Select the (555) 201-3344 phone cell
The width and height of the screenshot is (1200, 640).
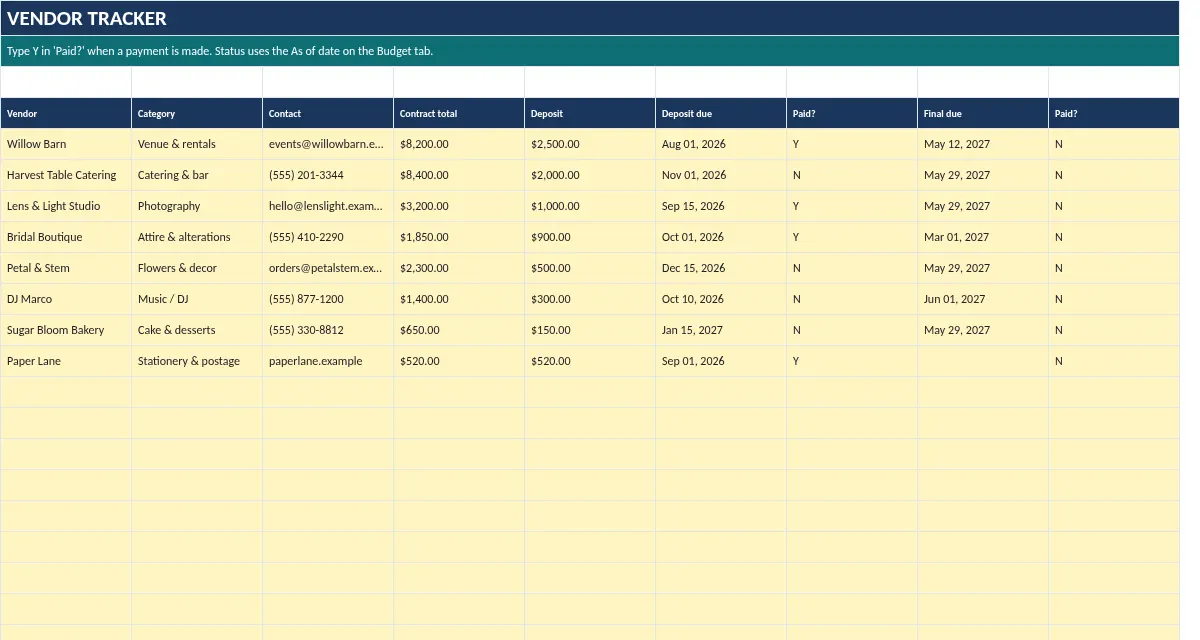point(328,175)
